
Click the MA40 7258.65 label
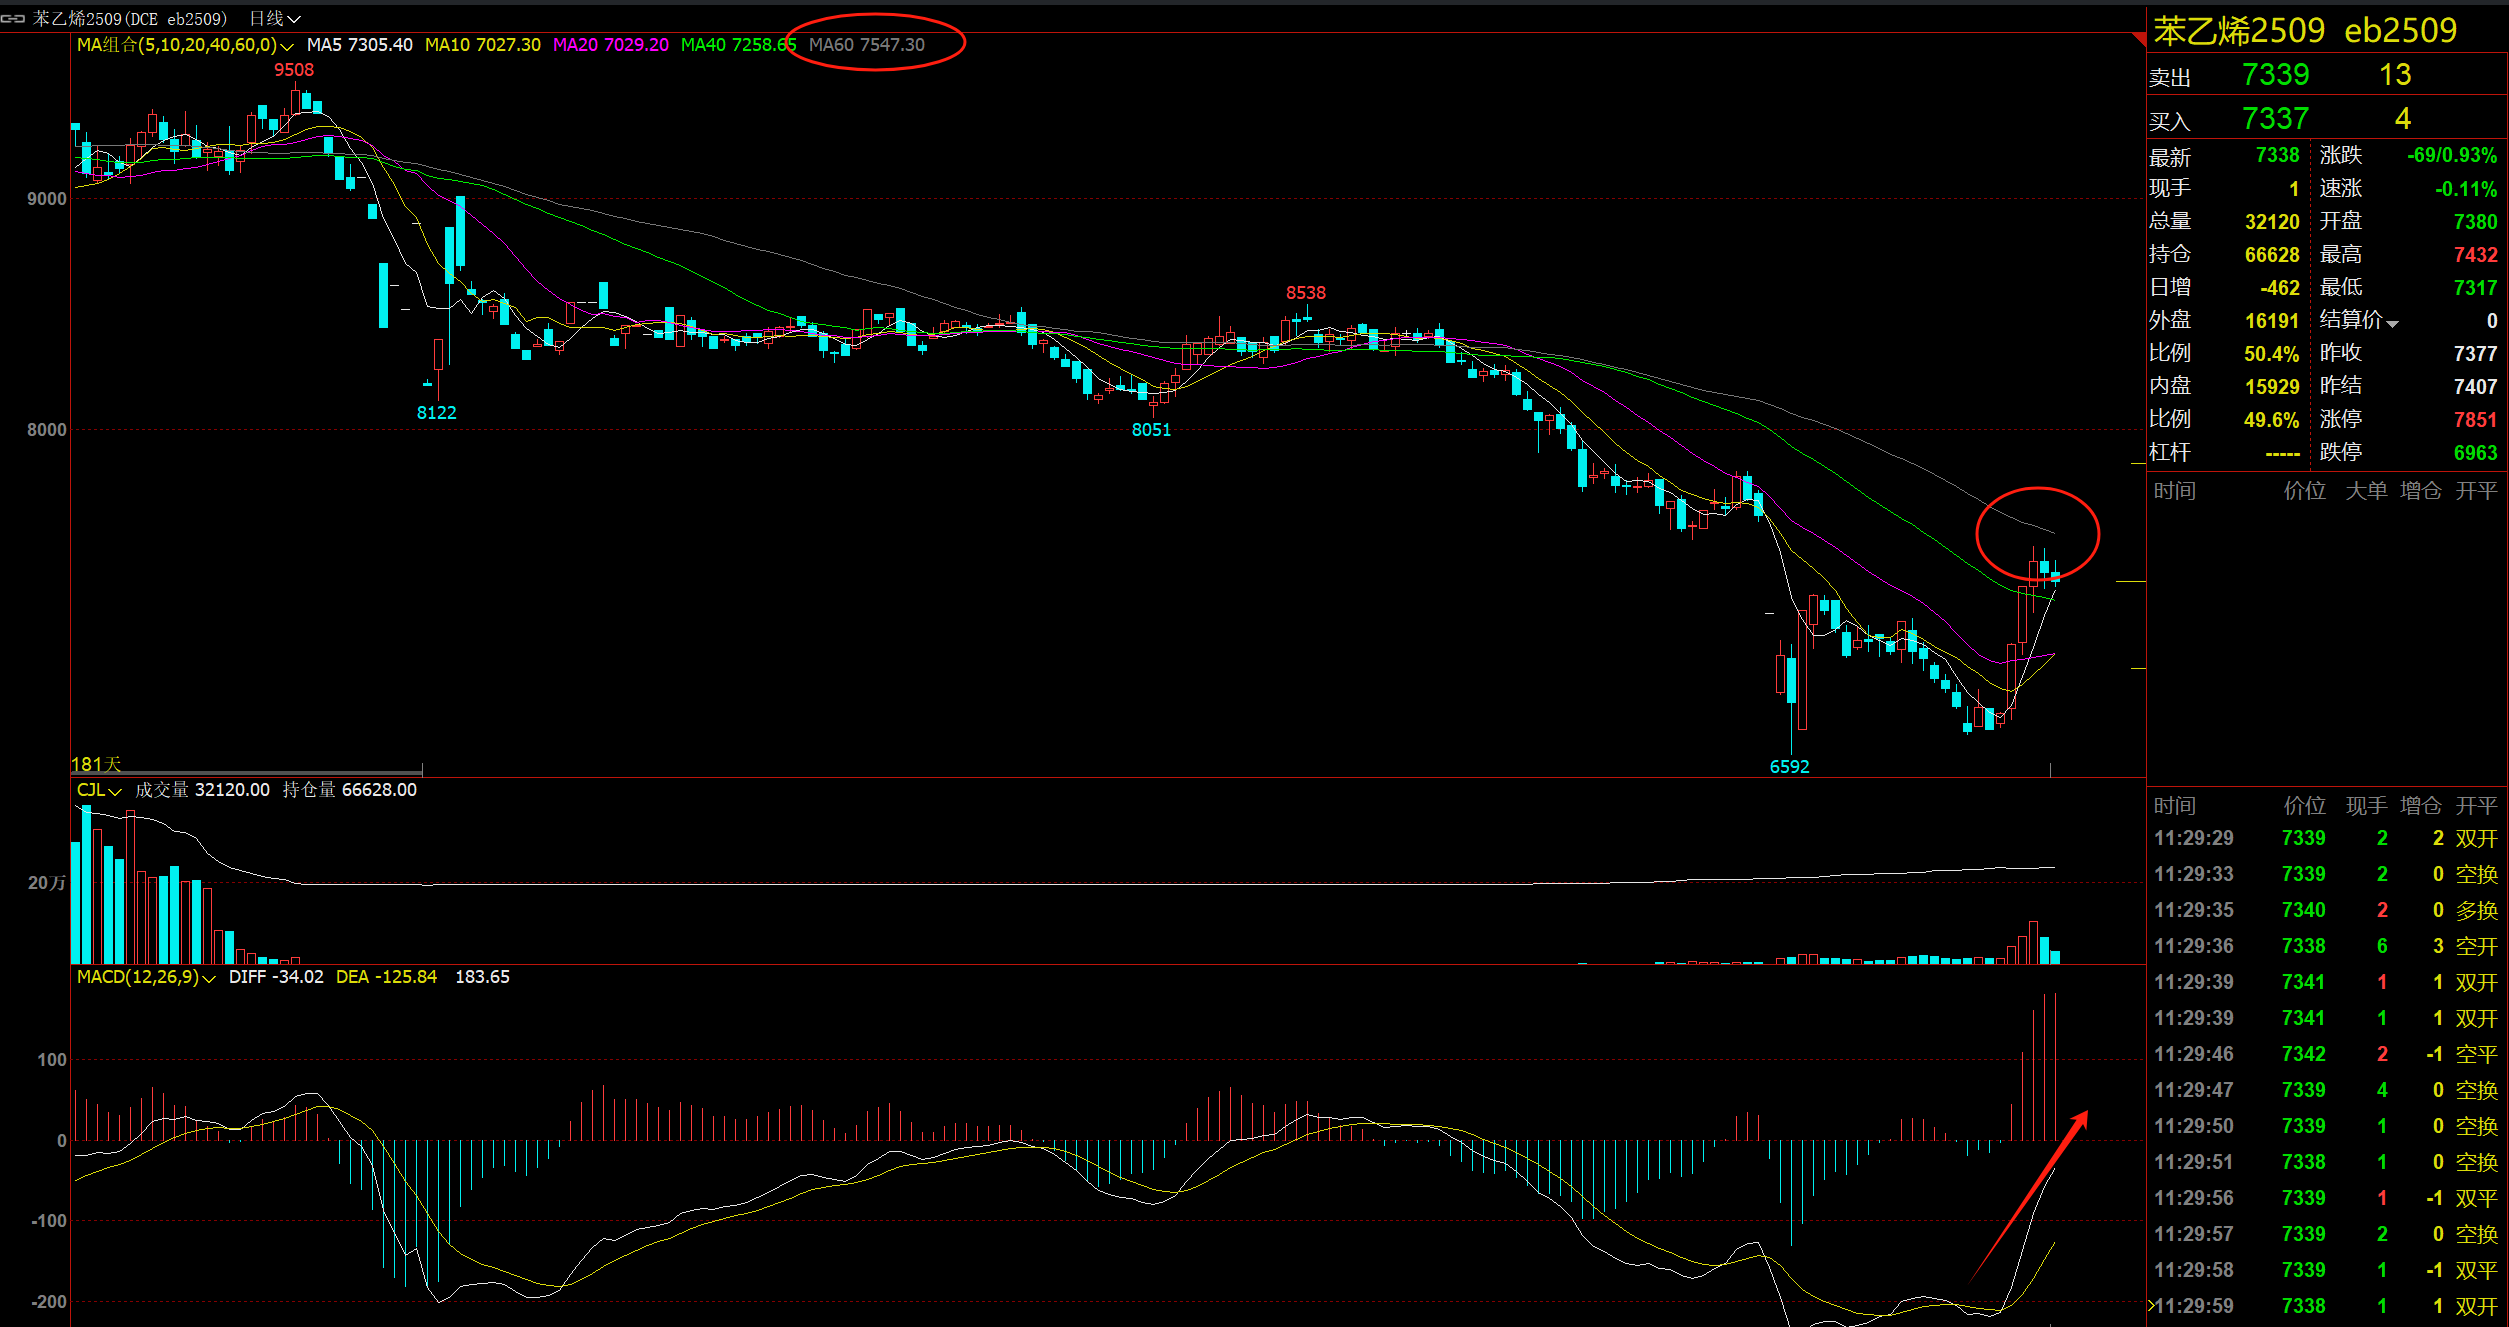pyautogui.click(x=738, y=45)
